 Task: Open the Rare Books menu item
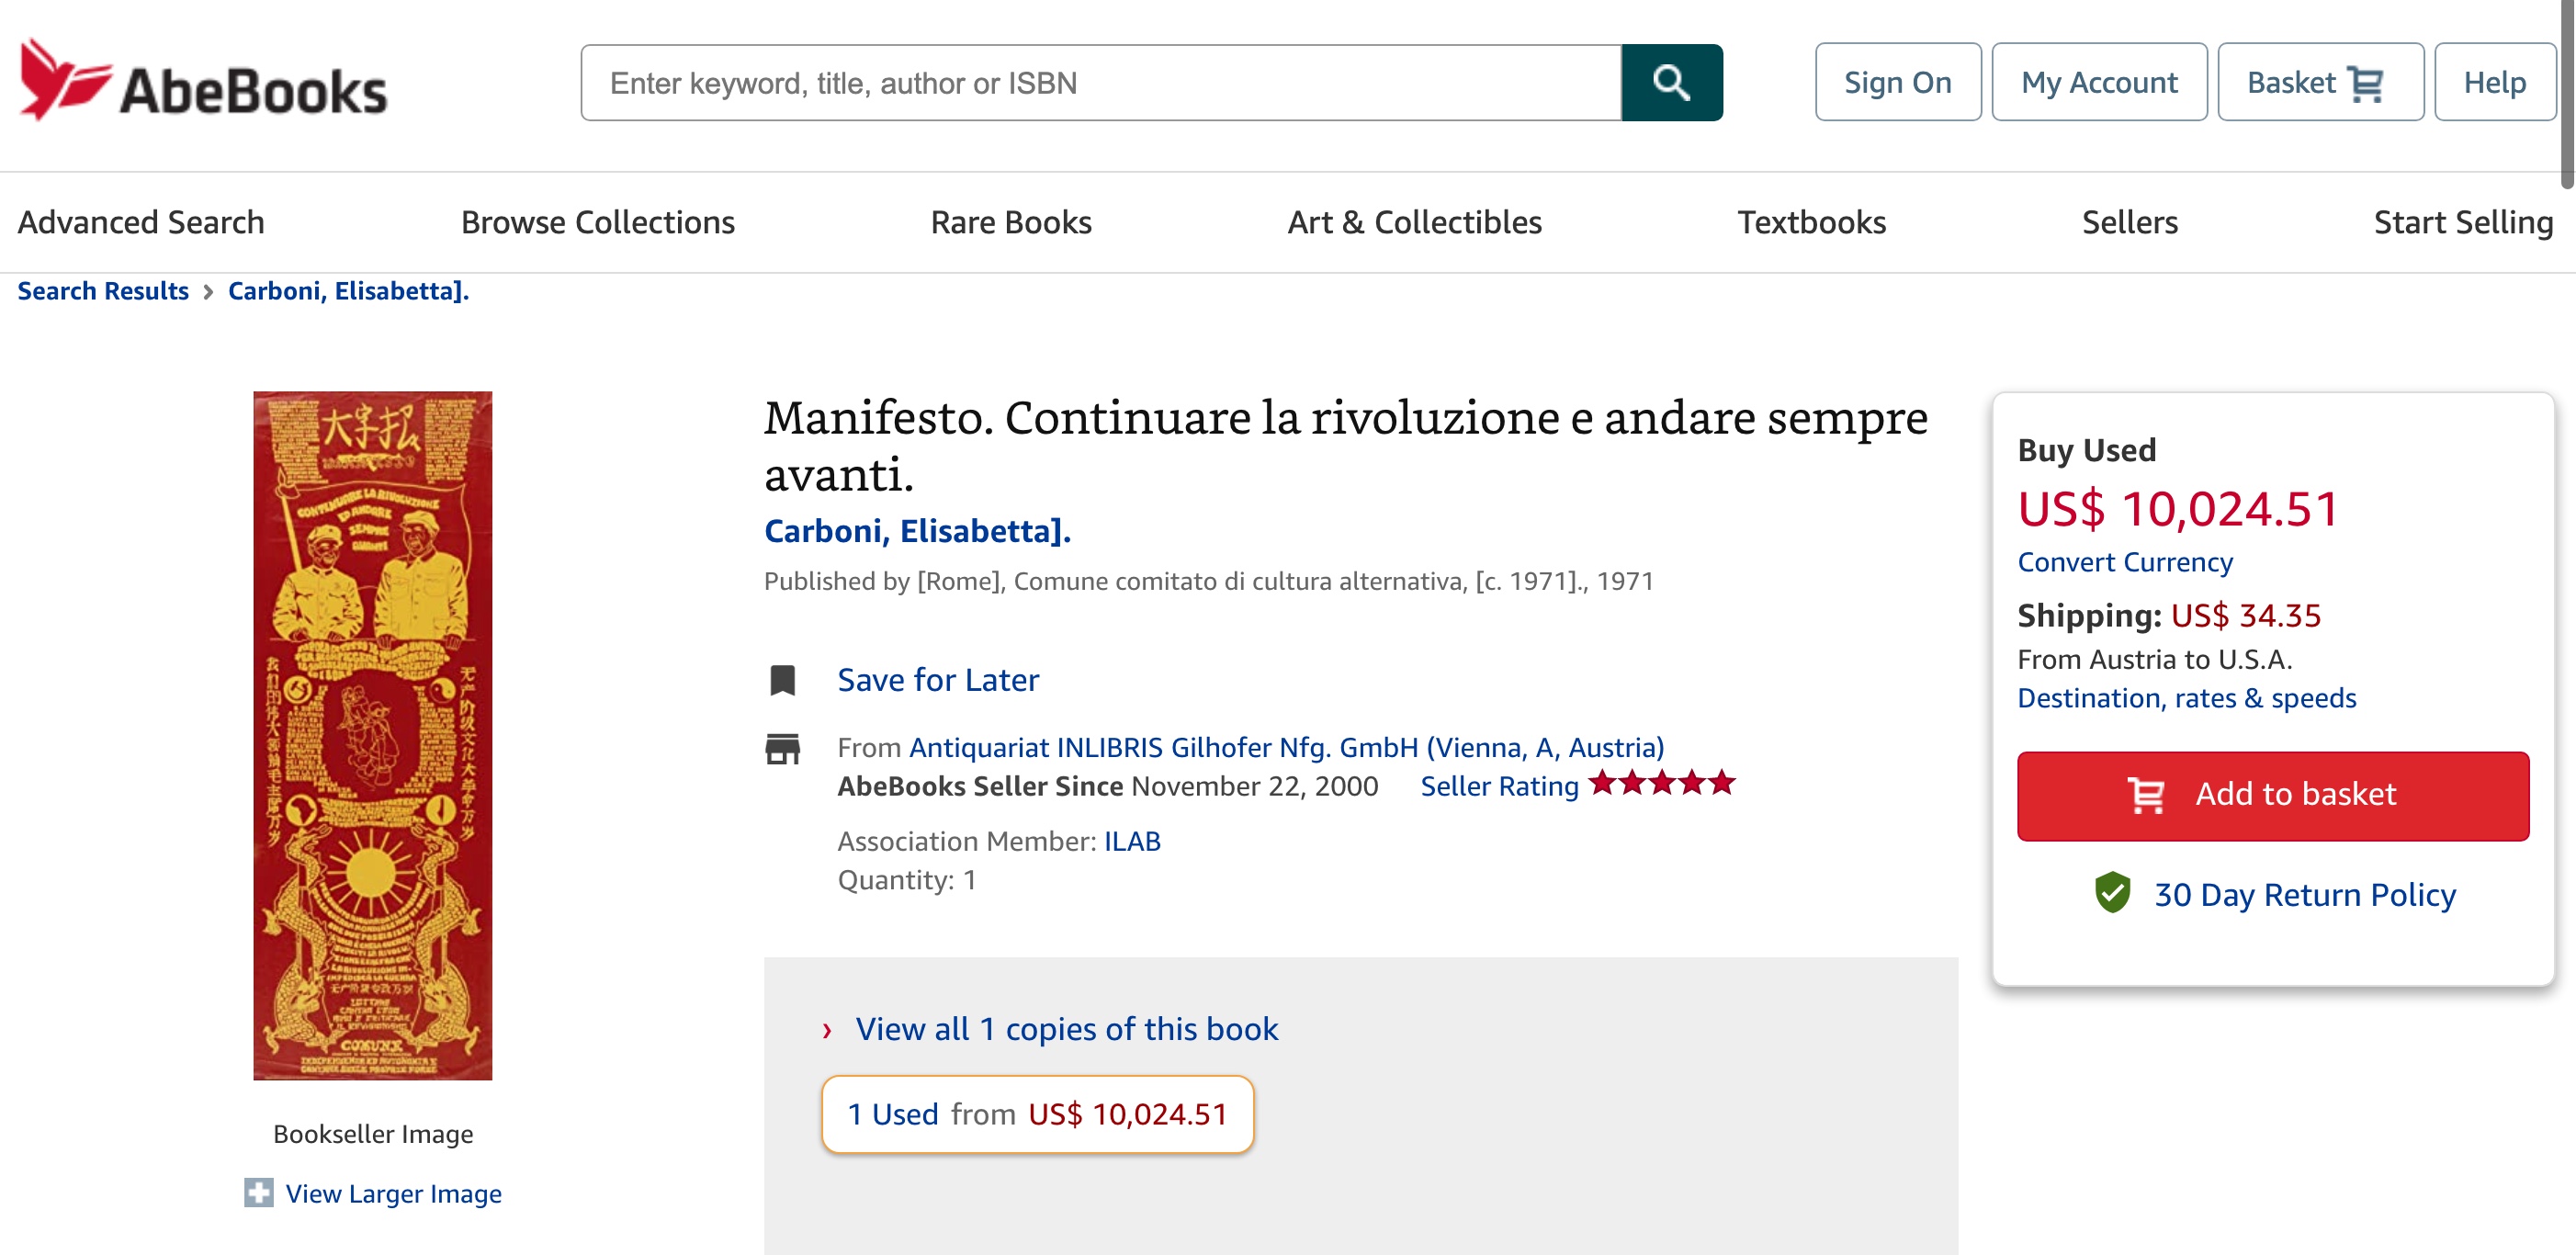[x=1010, y=222]
